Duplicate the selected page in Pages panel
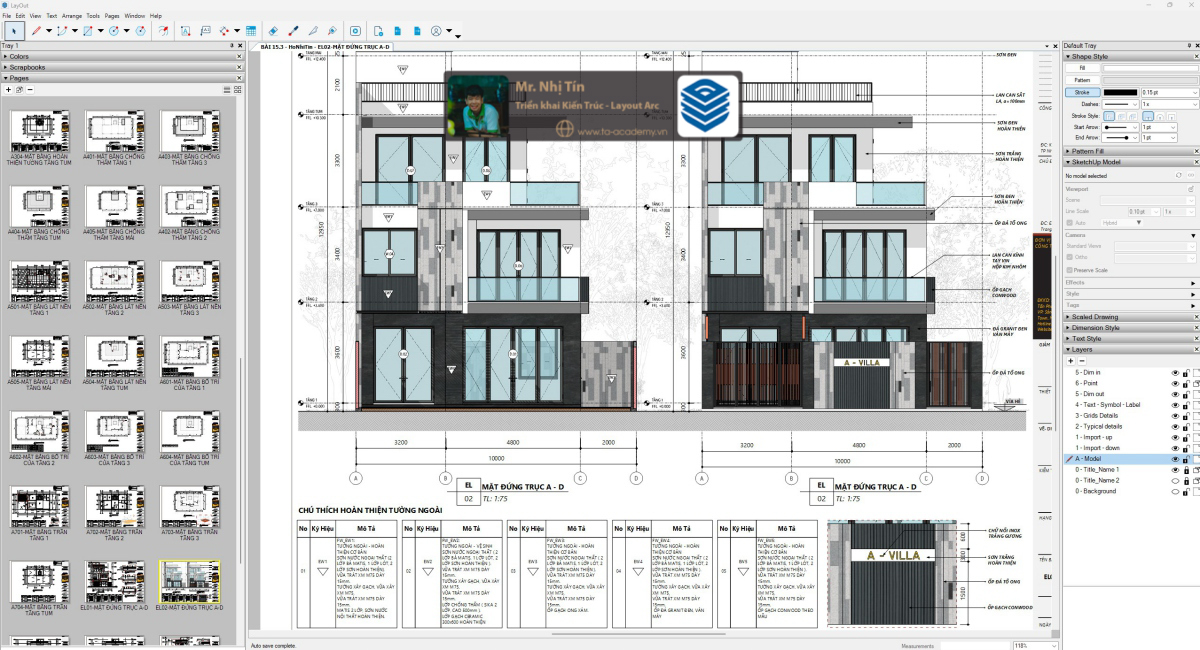This screenshot has width=1200, height=650. click(19, 90)
